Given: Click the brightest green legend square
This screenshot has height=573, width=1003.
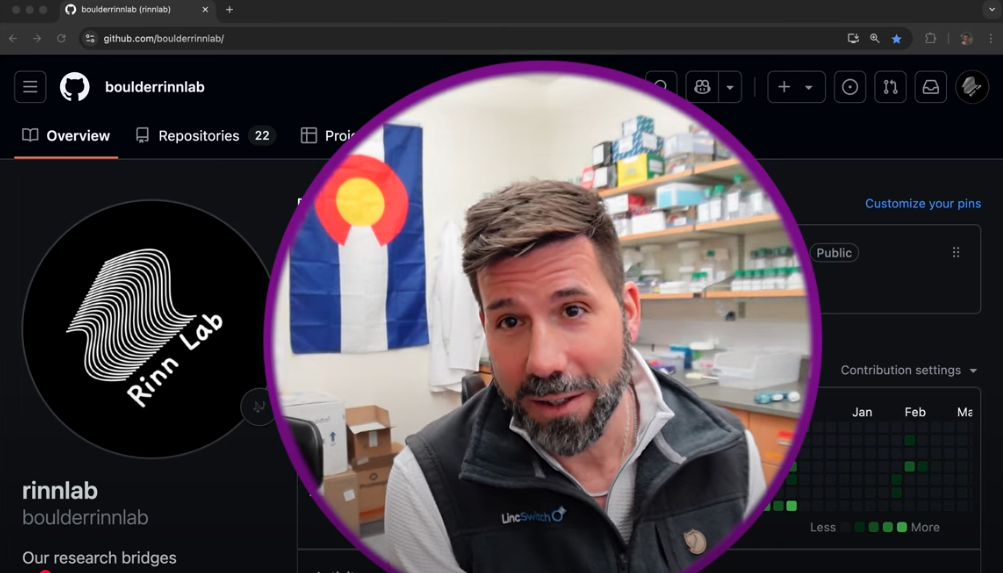Looking at the screenshot, I should click(902, 528).
